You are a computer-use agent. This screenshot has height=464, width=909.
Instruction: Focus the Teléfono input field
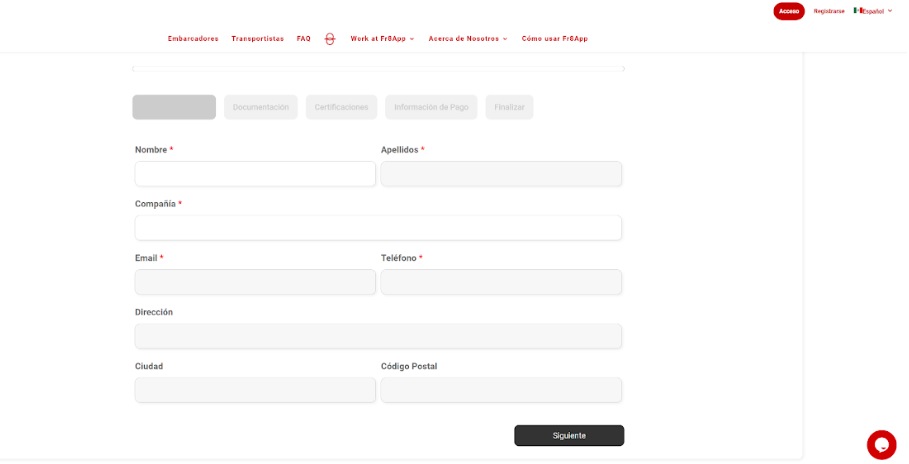click(x=501, y=282)
